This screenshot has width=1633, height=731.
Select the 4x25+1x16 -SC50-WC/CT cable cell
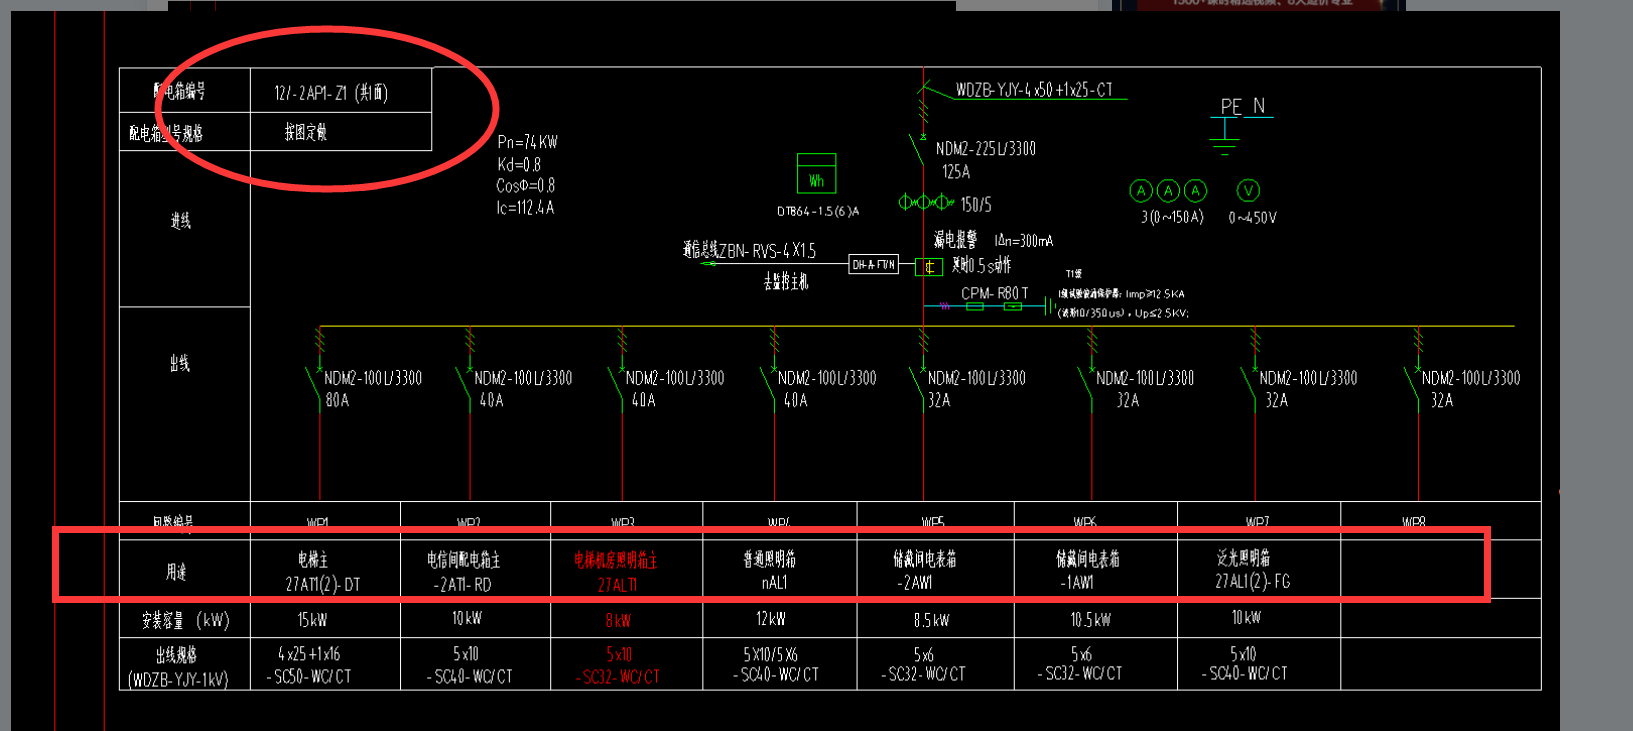click(325, 664)
